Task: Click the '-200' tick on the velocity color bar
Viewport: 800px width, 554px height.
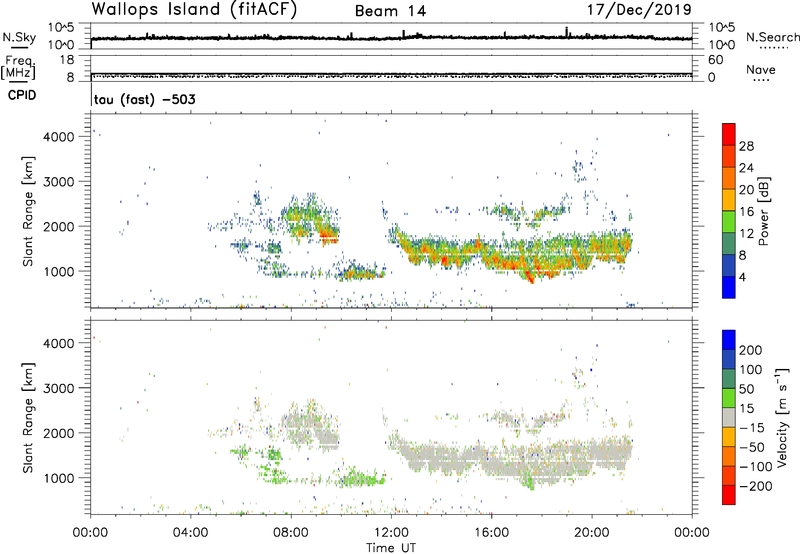Action: [x=755, y=486]
